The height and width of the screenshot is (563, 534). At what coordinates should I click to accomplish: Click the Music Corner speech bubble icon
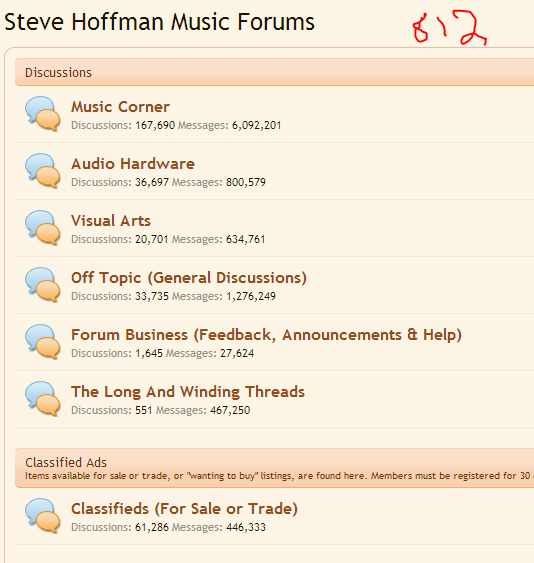(42, 113)
